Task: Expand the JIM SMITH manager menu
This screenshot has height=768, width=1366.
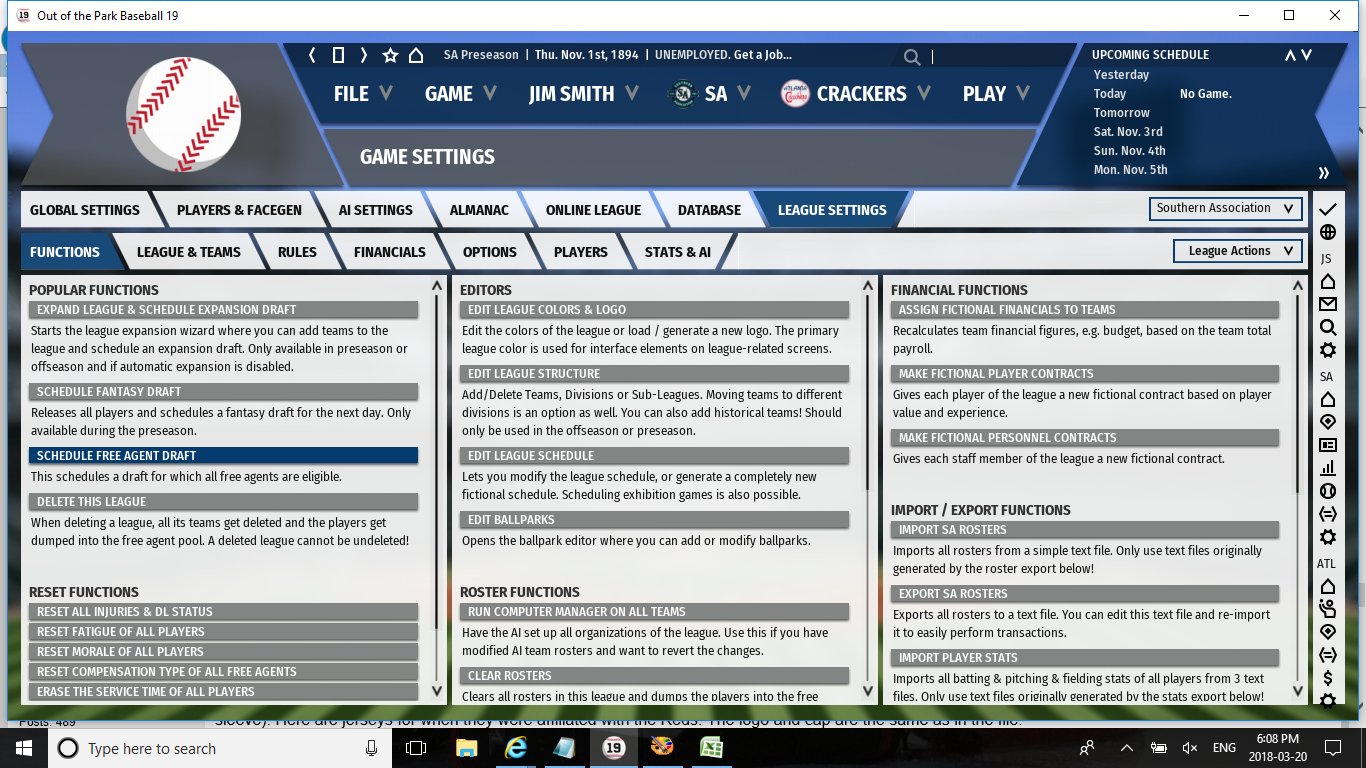Action: click(584, 93)
